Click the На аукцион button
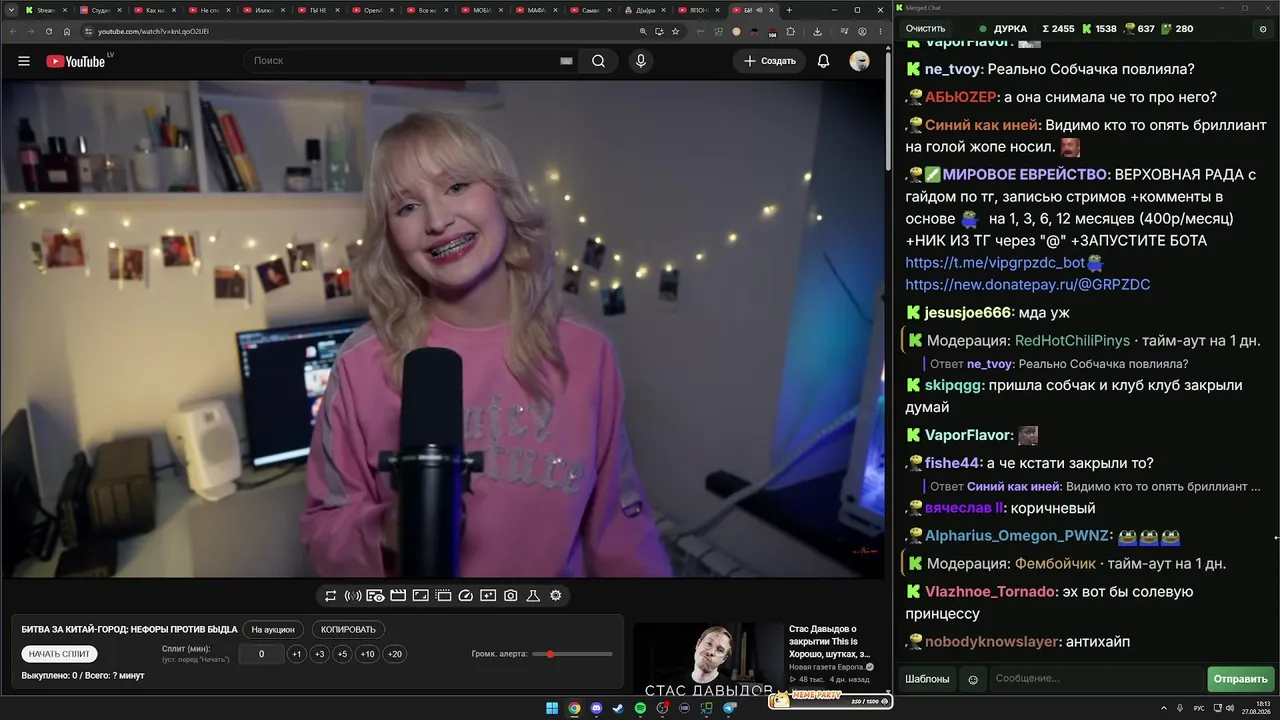1280x720 pixels. pos(273,630)
